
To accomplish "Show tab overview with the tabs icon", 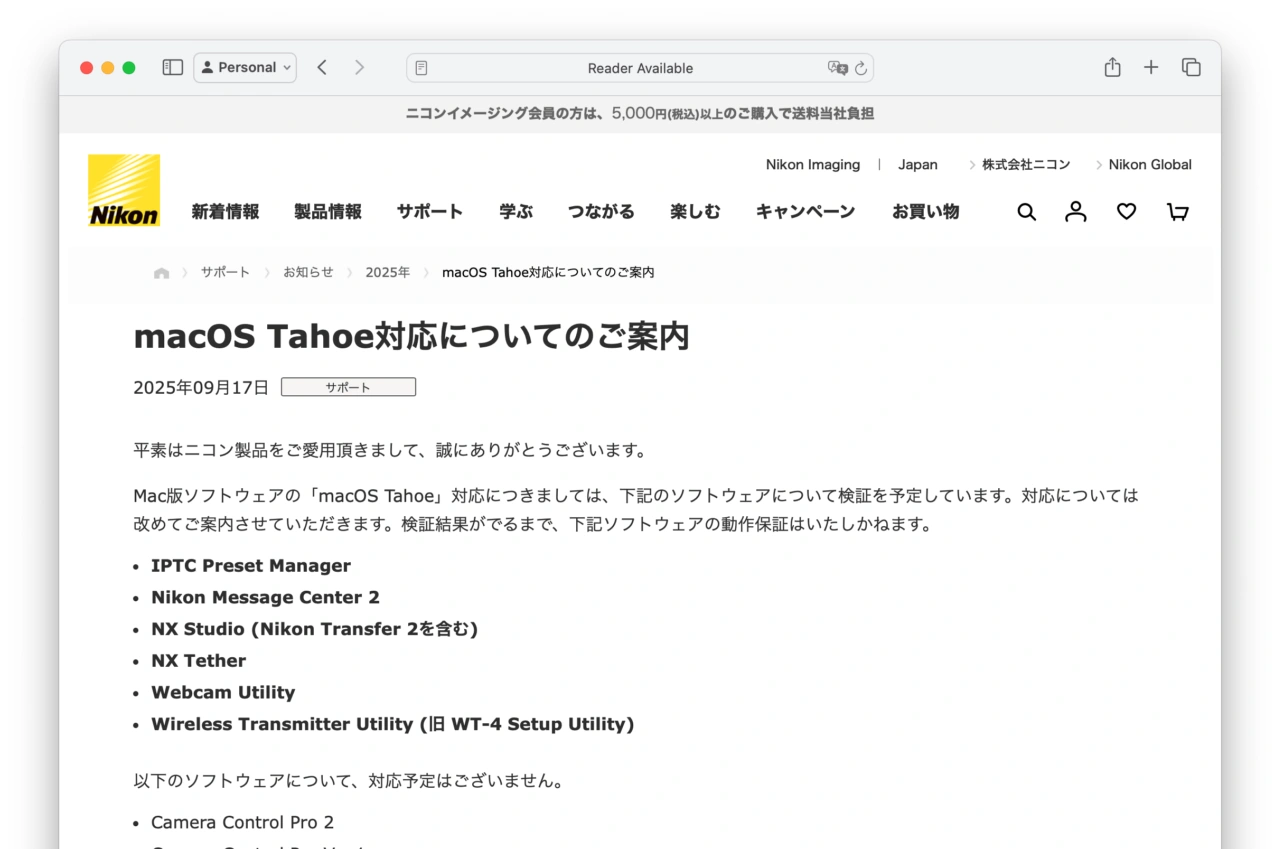I will click(x=1191, y=67).
